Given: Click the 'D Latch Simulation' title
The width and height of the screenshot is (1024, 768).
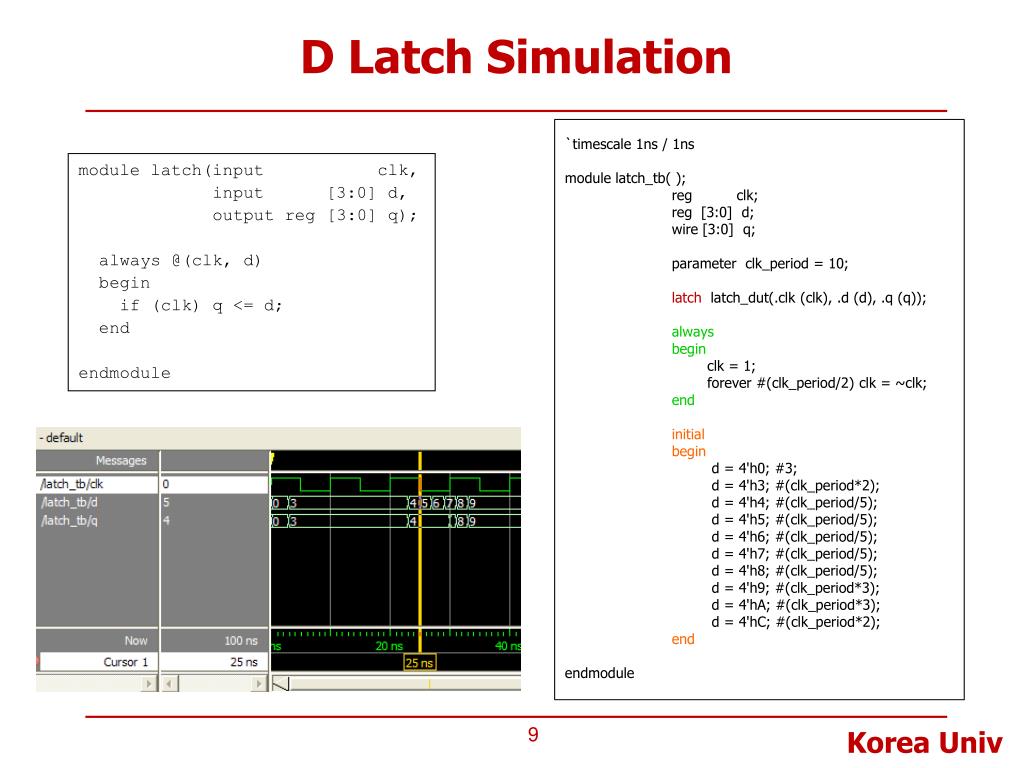Looking at the screenshot, I should tap(516, 57).
